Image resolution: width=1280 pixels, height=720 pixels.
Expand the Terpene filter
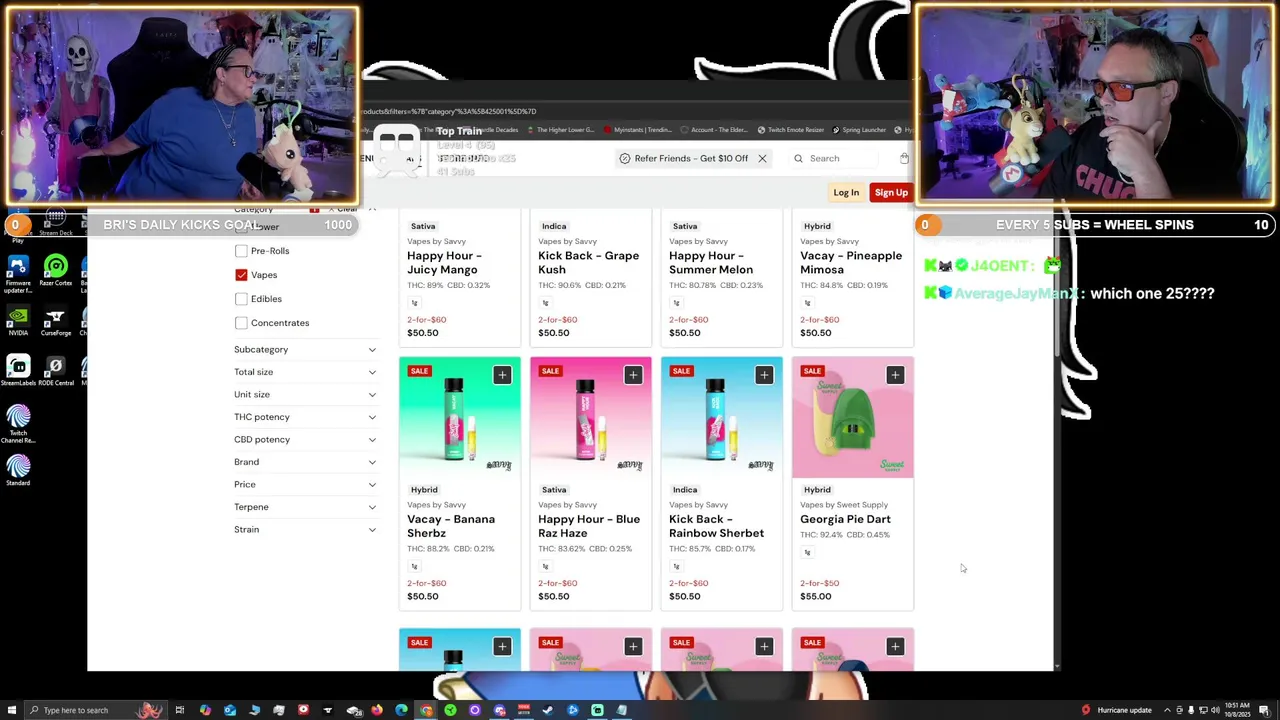pyautogui.click(x=305, y=507)
